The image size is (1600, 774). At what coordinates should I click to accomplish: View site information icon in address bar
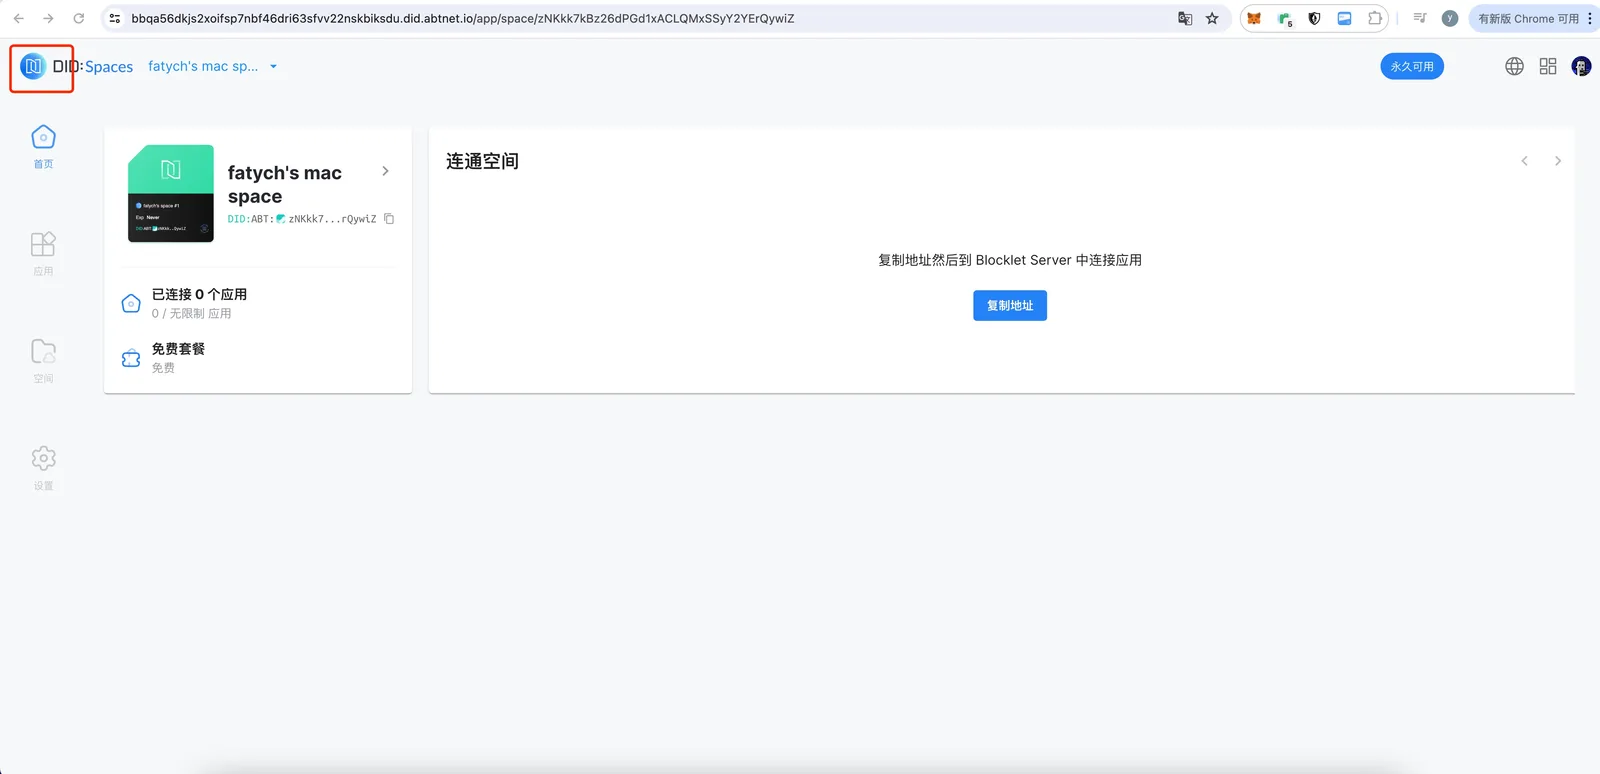tap(115, 18)
